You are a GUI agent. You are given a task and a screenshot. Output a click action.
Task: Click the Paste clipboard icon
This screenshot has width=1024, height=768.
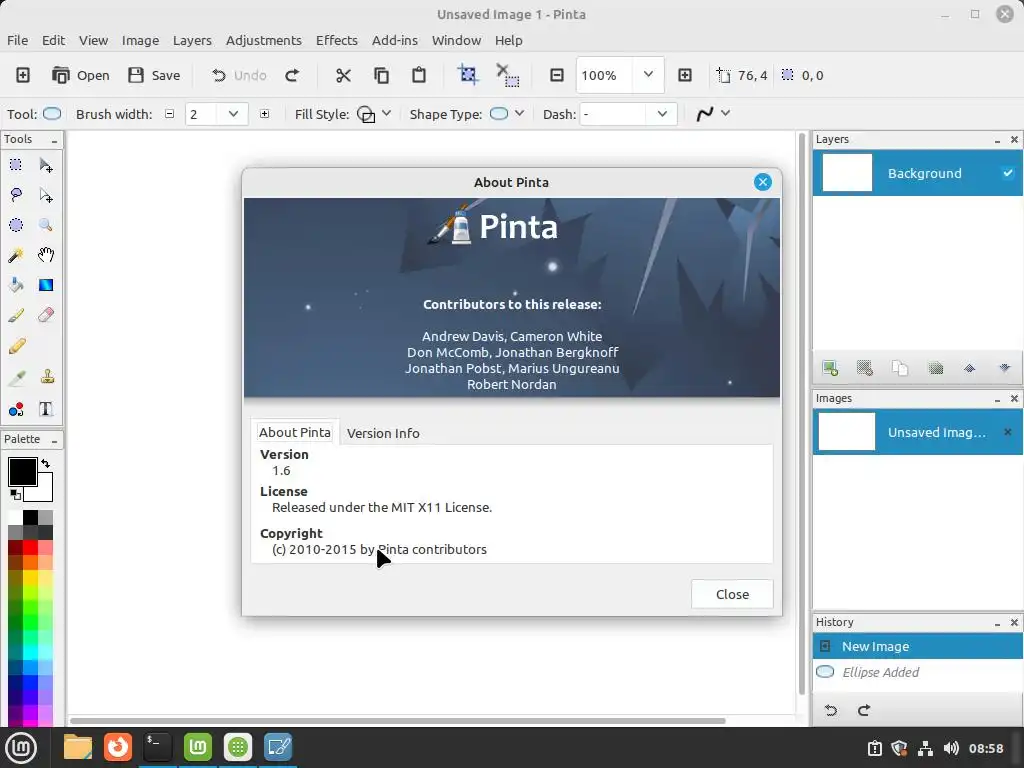point(419,75)
